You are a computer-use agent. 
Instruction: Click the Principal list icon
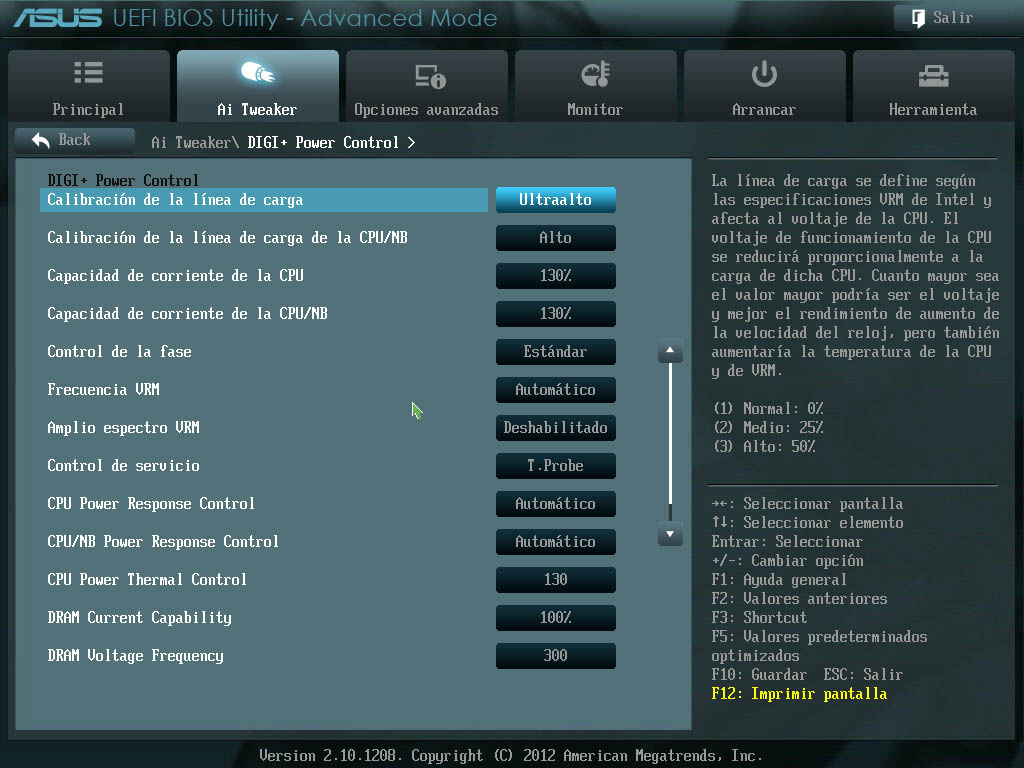point(88,72)
